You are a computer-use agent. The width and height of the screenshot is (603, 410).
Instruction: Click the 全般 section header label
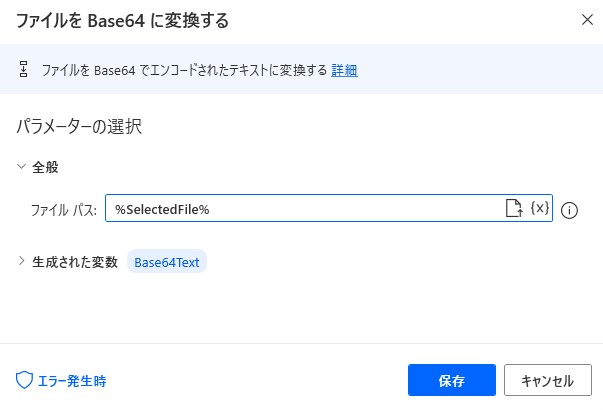(45, 167)
